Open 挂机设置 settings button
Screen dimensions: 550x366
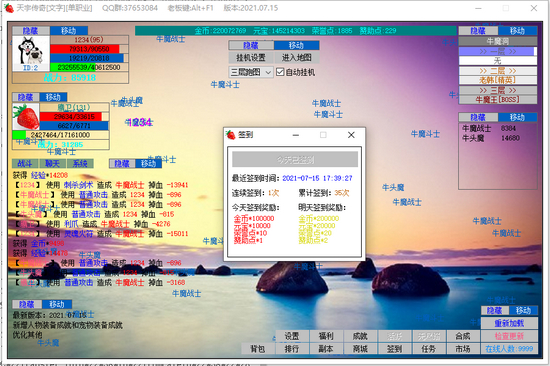click(251, 58)
